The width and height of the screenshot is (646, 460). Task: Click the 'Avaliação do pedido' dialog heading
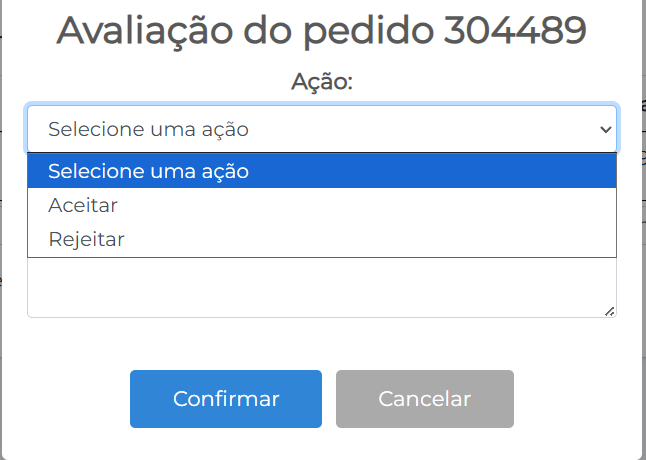click(321, 31)
